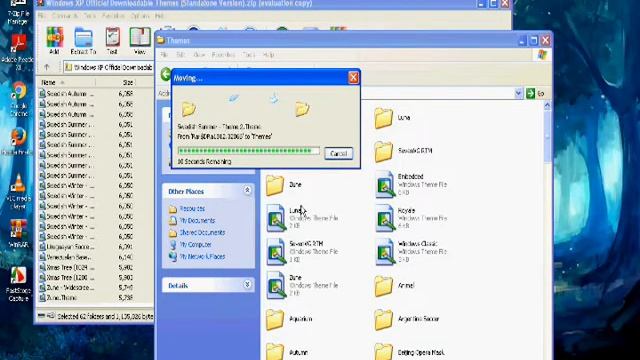This screenshot has height=360, width=640.
Task: Select the Luna Windows Theme File
Action: pos(302,218)
